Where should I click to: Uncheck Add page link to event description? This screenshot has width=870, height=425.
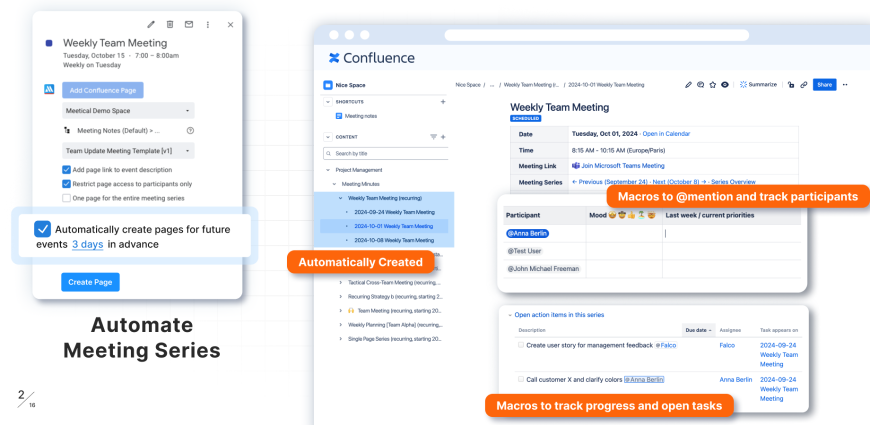point(67,170)
